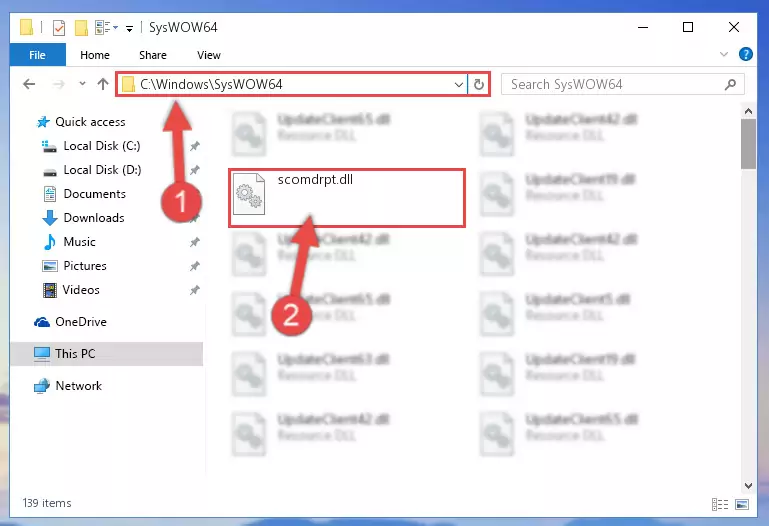
Task: Switch to the Share ribbon tab
Action: (153, 55)
